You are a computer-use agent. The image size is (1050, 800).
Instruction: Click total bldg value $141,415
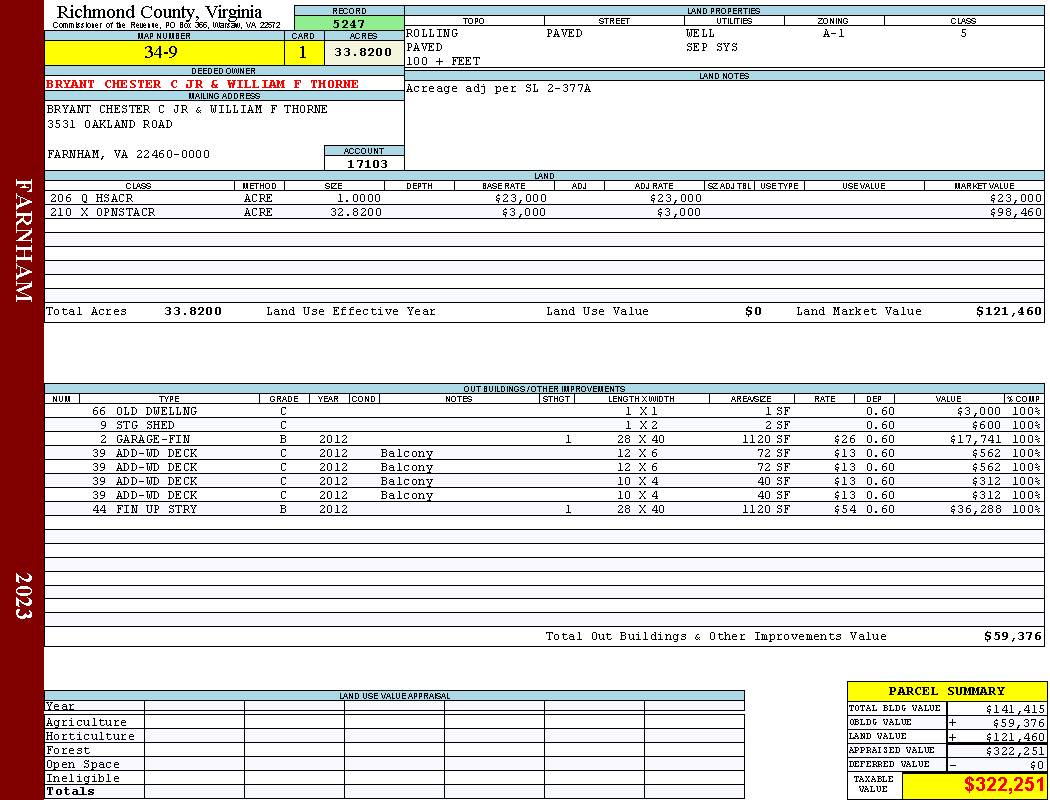pos(1015,709)
